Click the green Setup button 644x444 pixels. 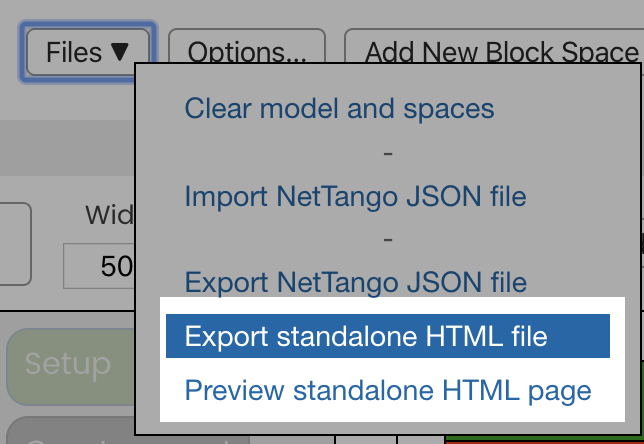coord(71,367)
